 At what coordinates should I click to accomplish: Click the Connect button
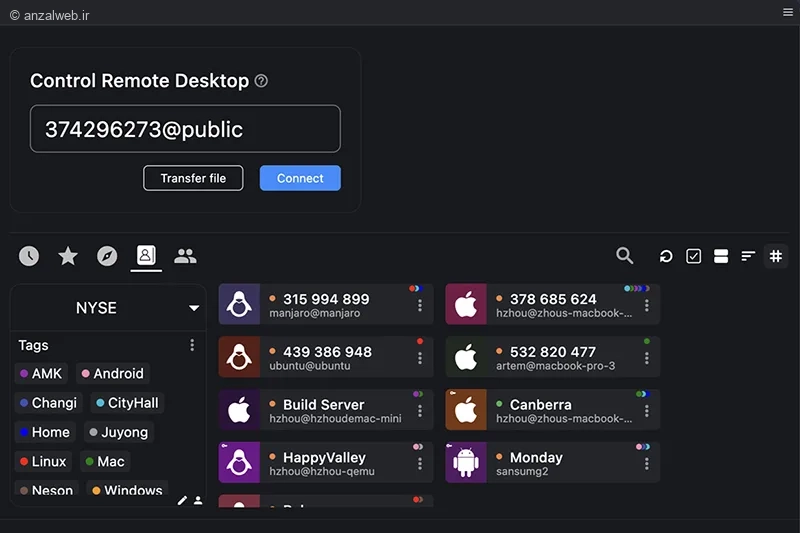[300, 178]
